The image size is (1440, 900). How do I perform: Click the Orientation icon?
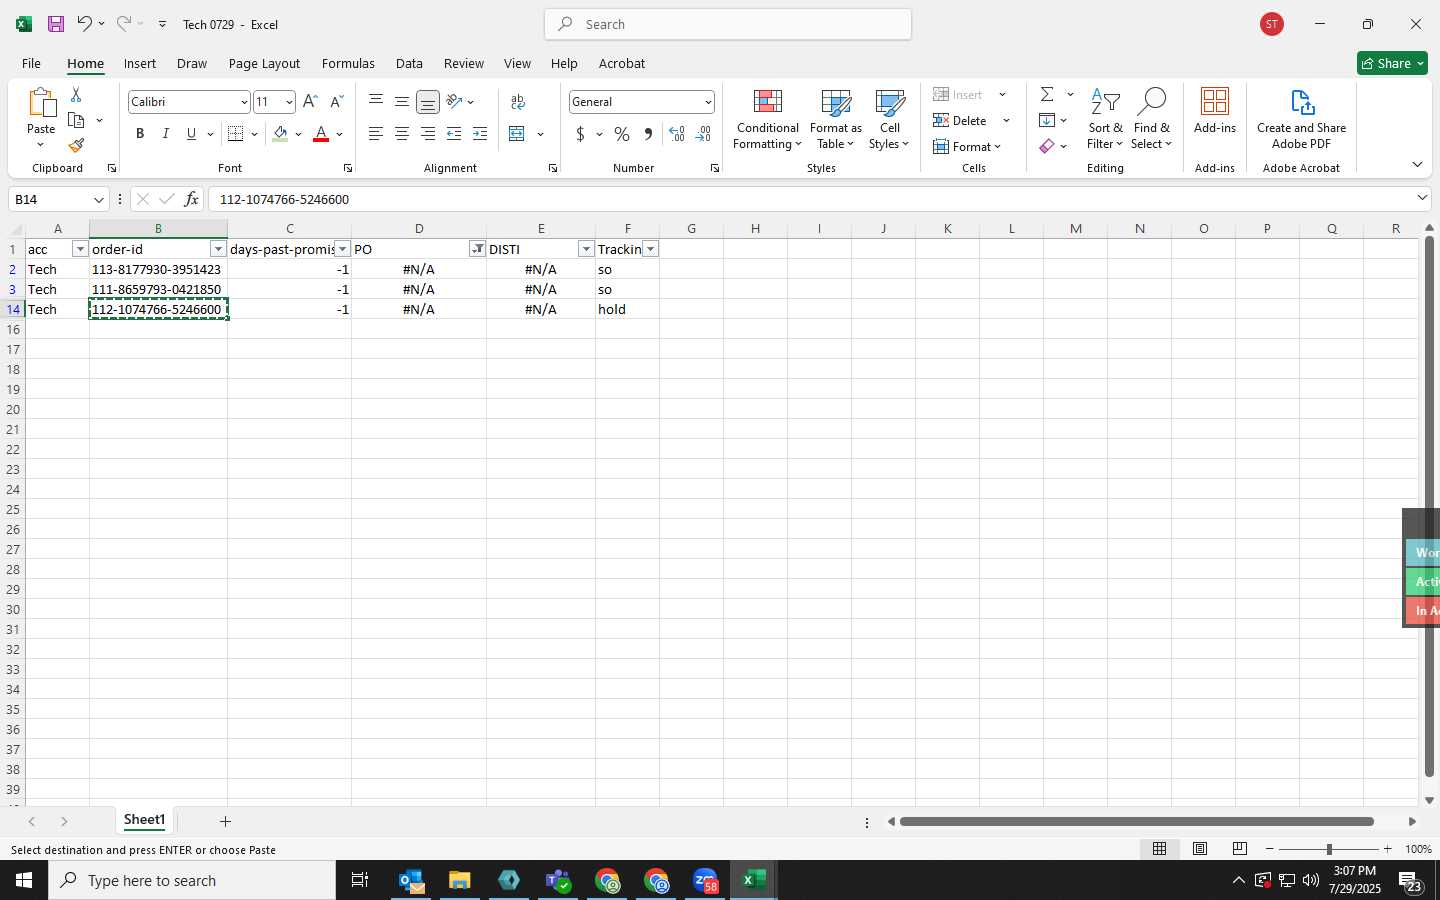click(x=455, y=101)
